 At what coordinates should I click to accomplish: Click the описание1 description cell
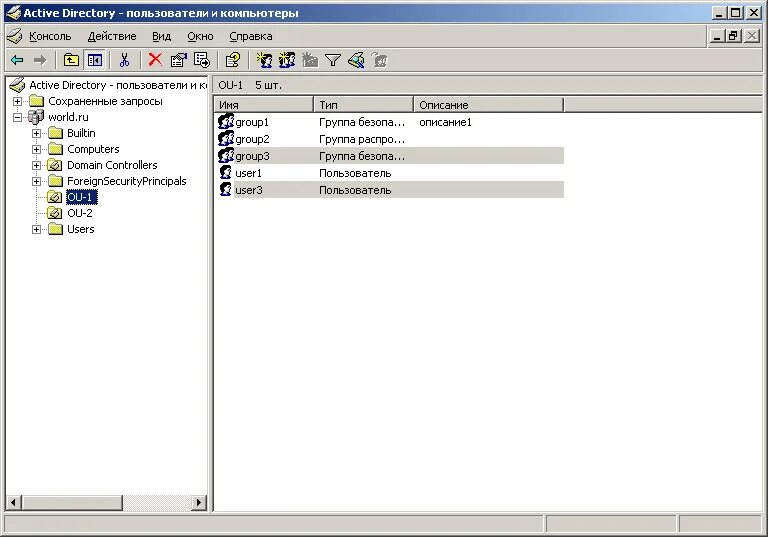coord(445,122)
